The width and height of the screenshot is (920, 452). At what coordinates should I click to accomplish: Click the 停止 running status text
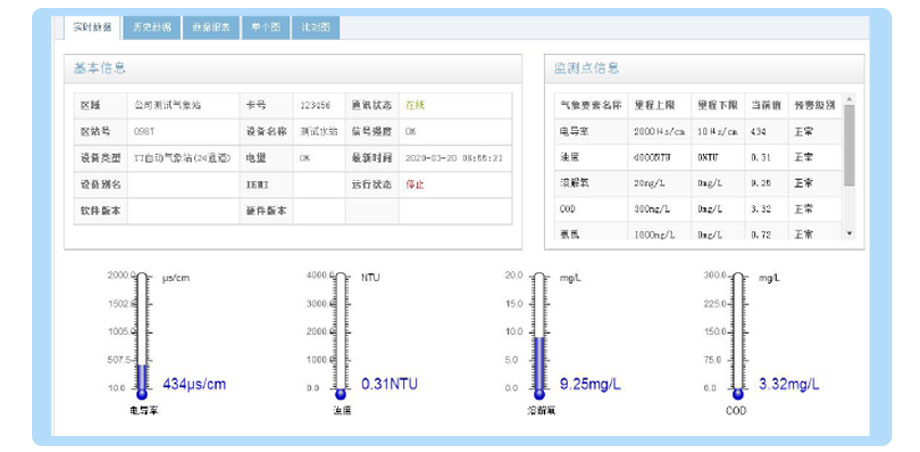point(414,184)
